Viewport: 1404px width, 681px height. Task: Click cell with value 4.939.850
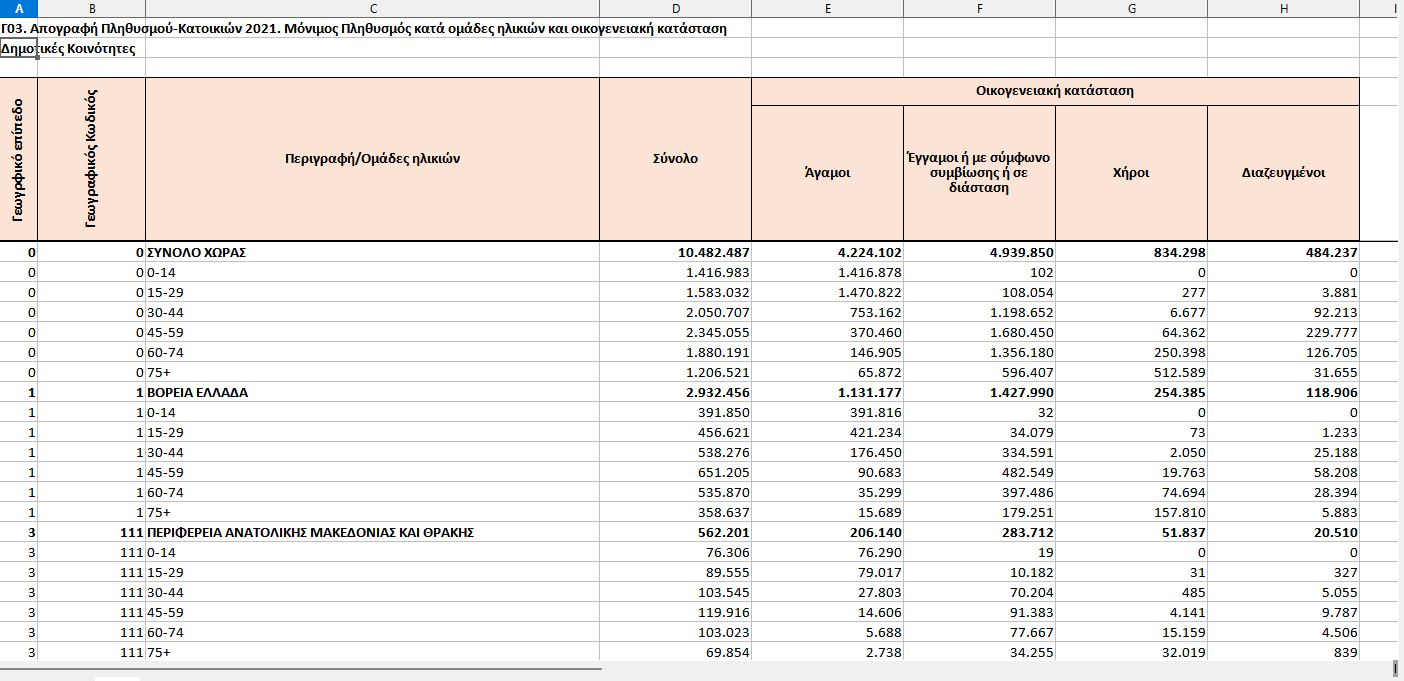tap(979, 253)
